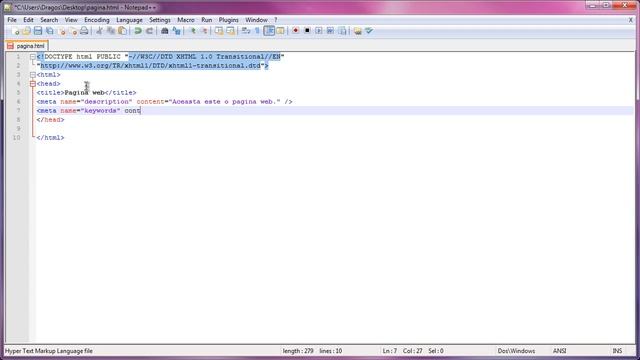This screenshot has width=640, height=360.
Task: Create a new file with the New toolbar icon
Action: point(16,31)
